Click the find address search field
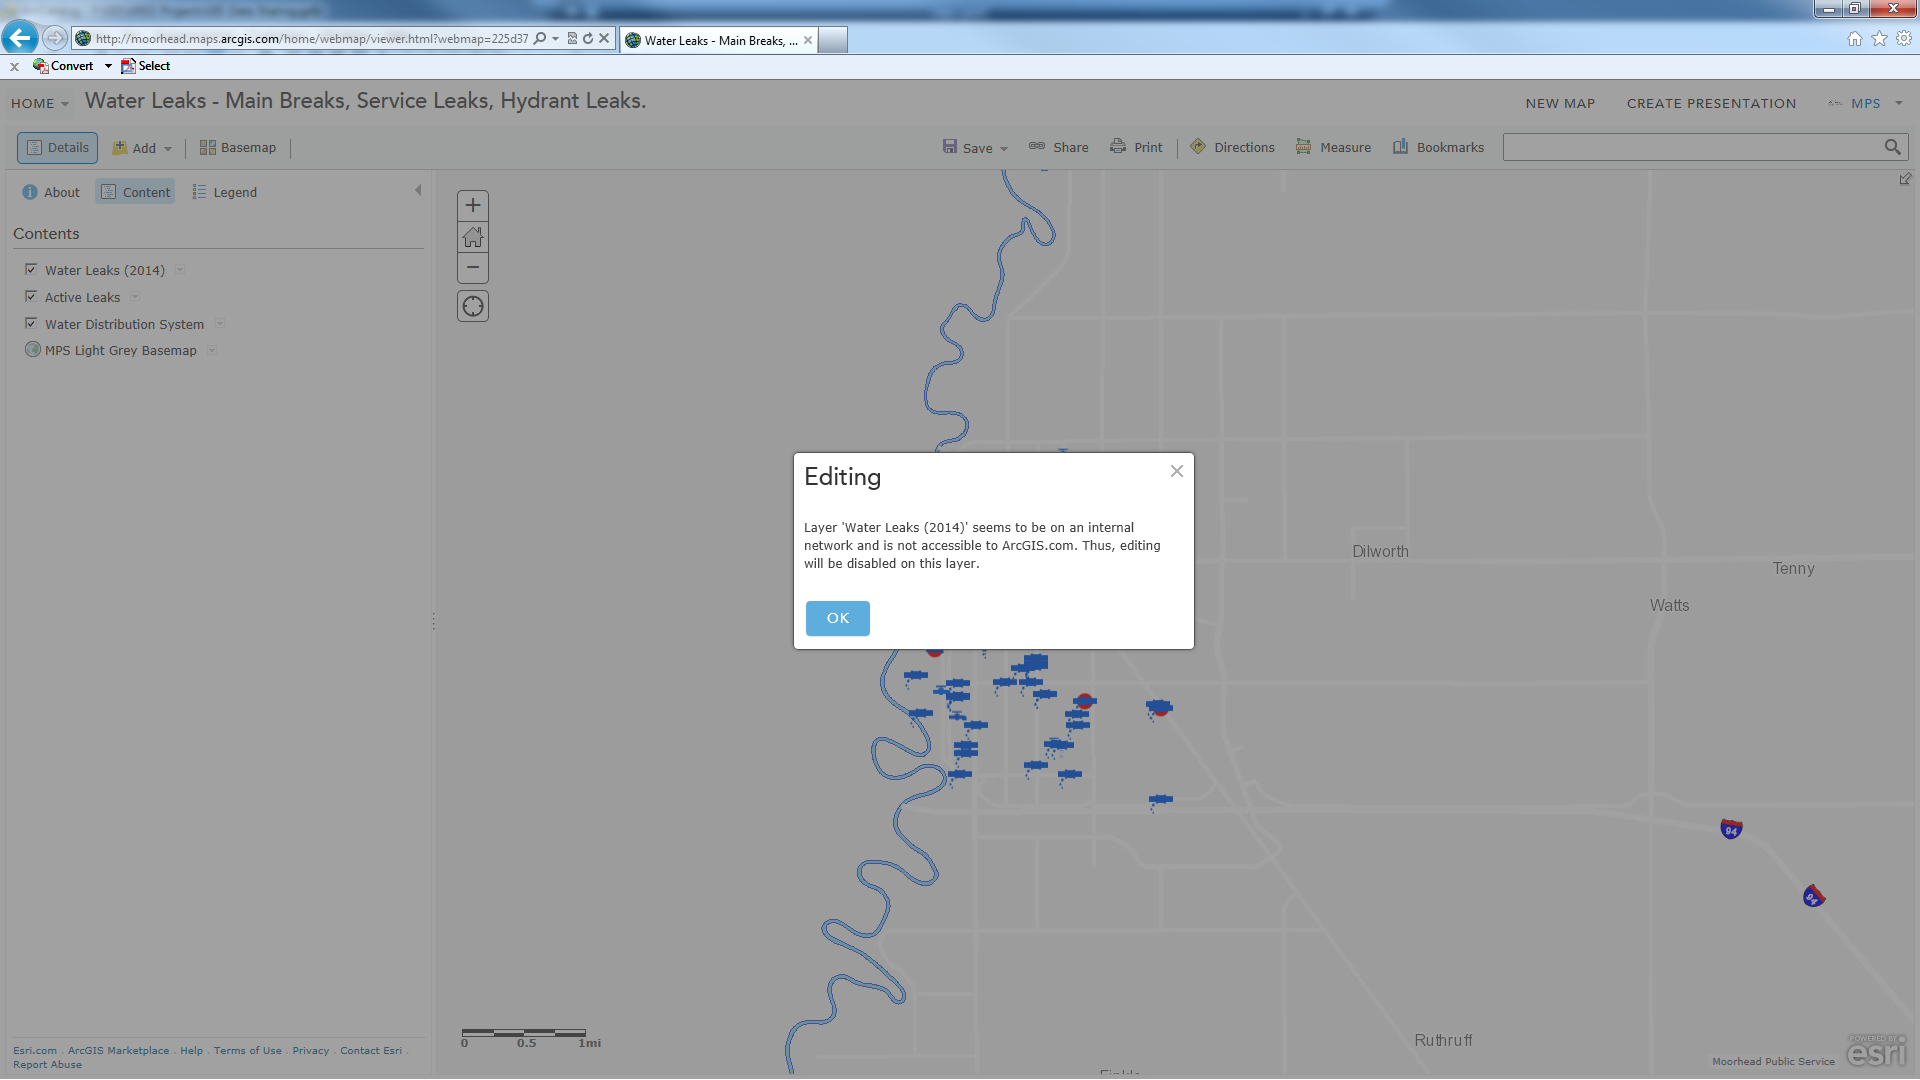This screenshot has height=1080, width=1920. pos(1690,147)
